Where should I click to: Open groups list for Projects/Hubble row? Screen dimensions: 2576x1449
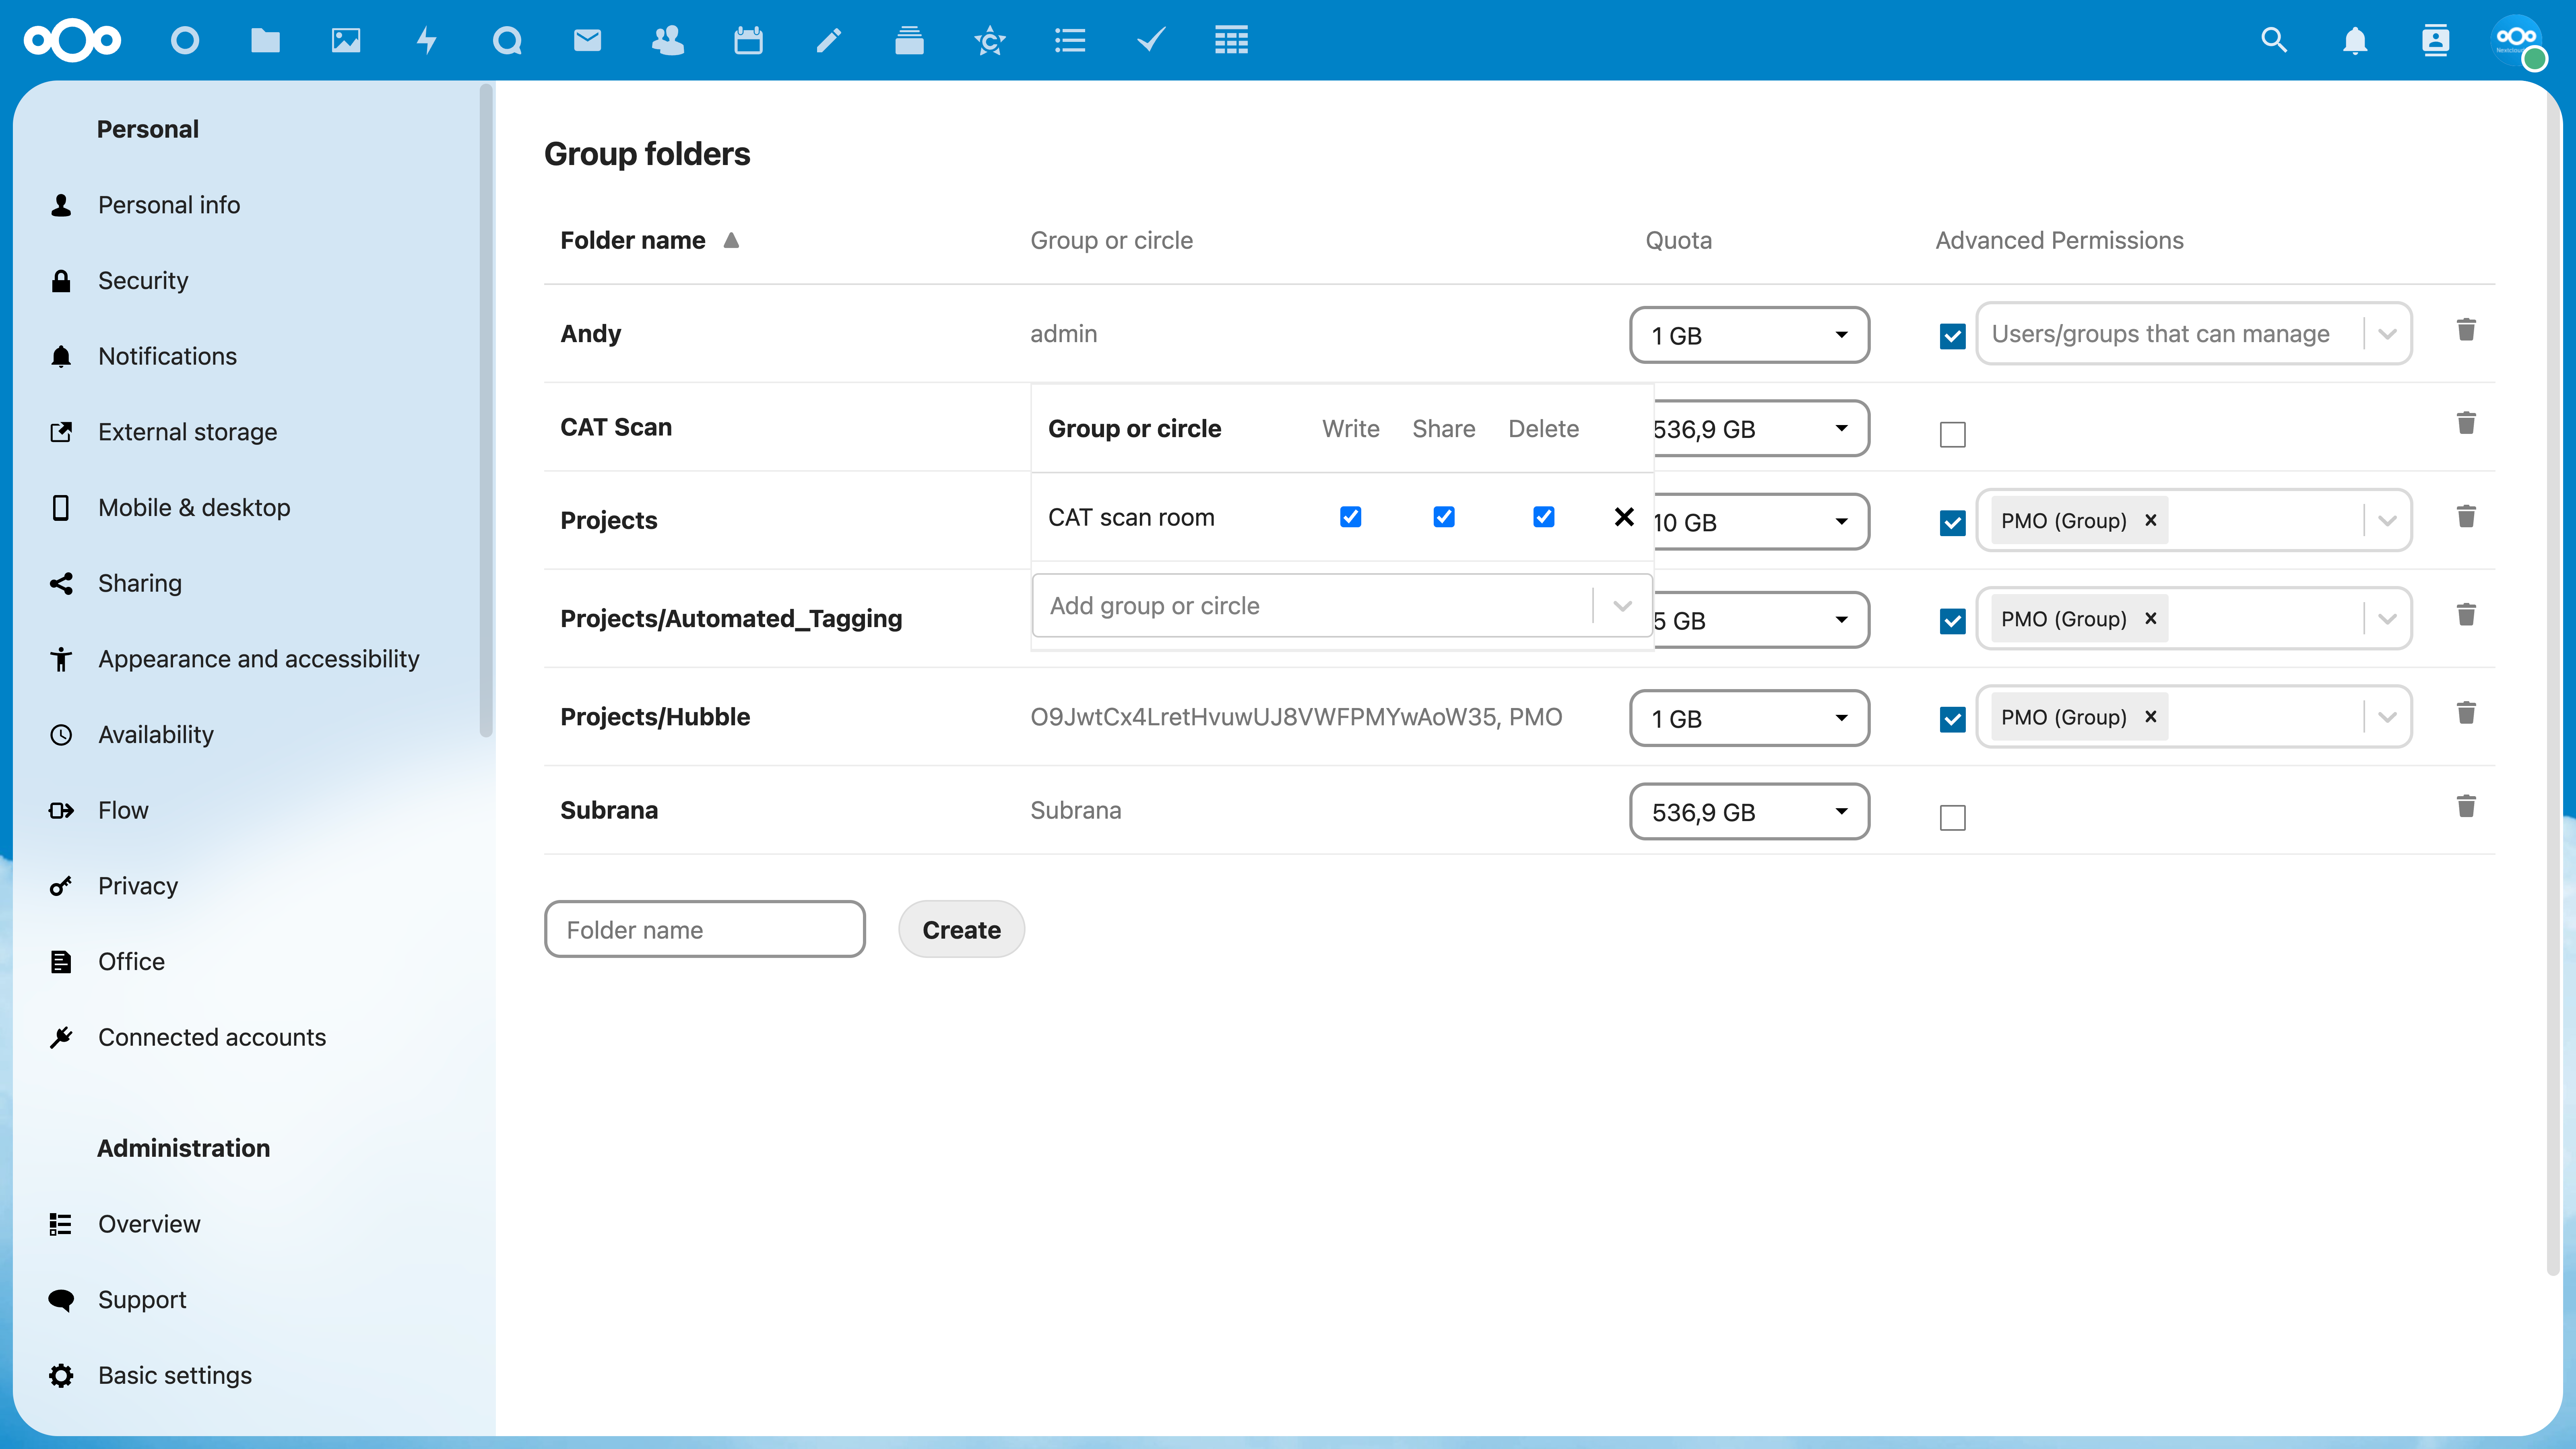click(1296, 717)
